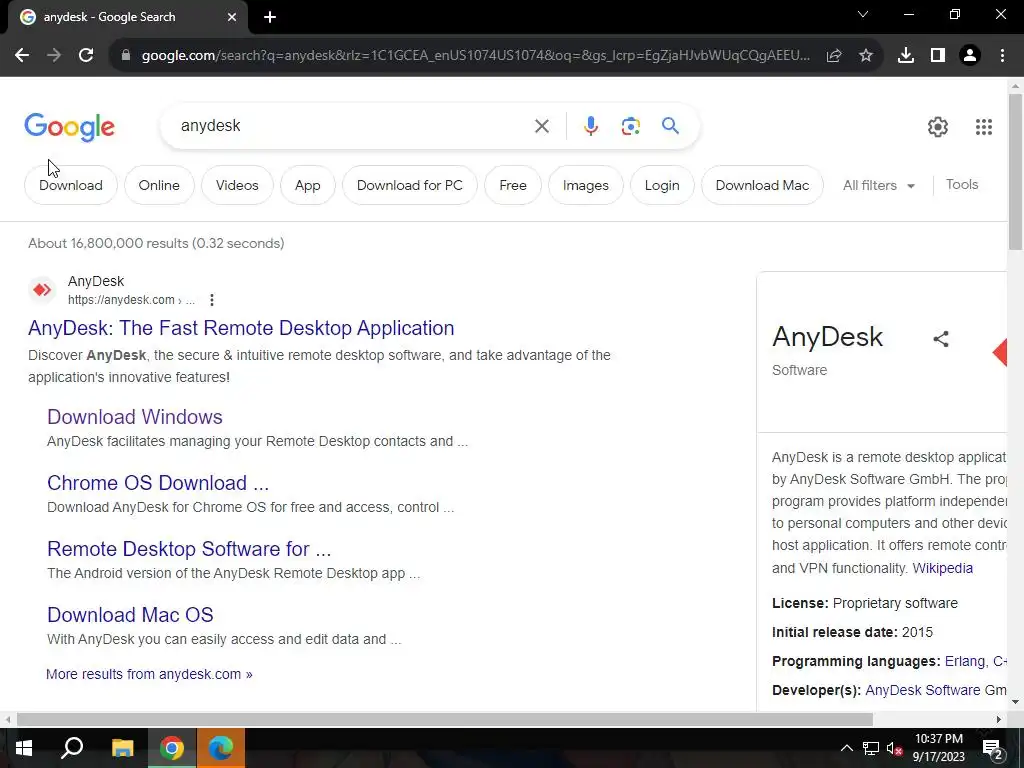The image size is (1024, 768).
Task: Open the Chrome OS Download sitelink
Action: pos(158,483)
